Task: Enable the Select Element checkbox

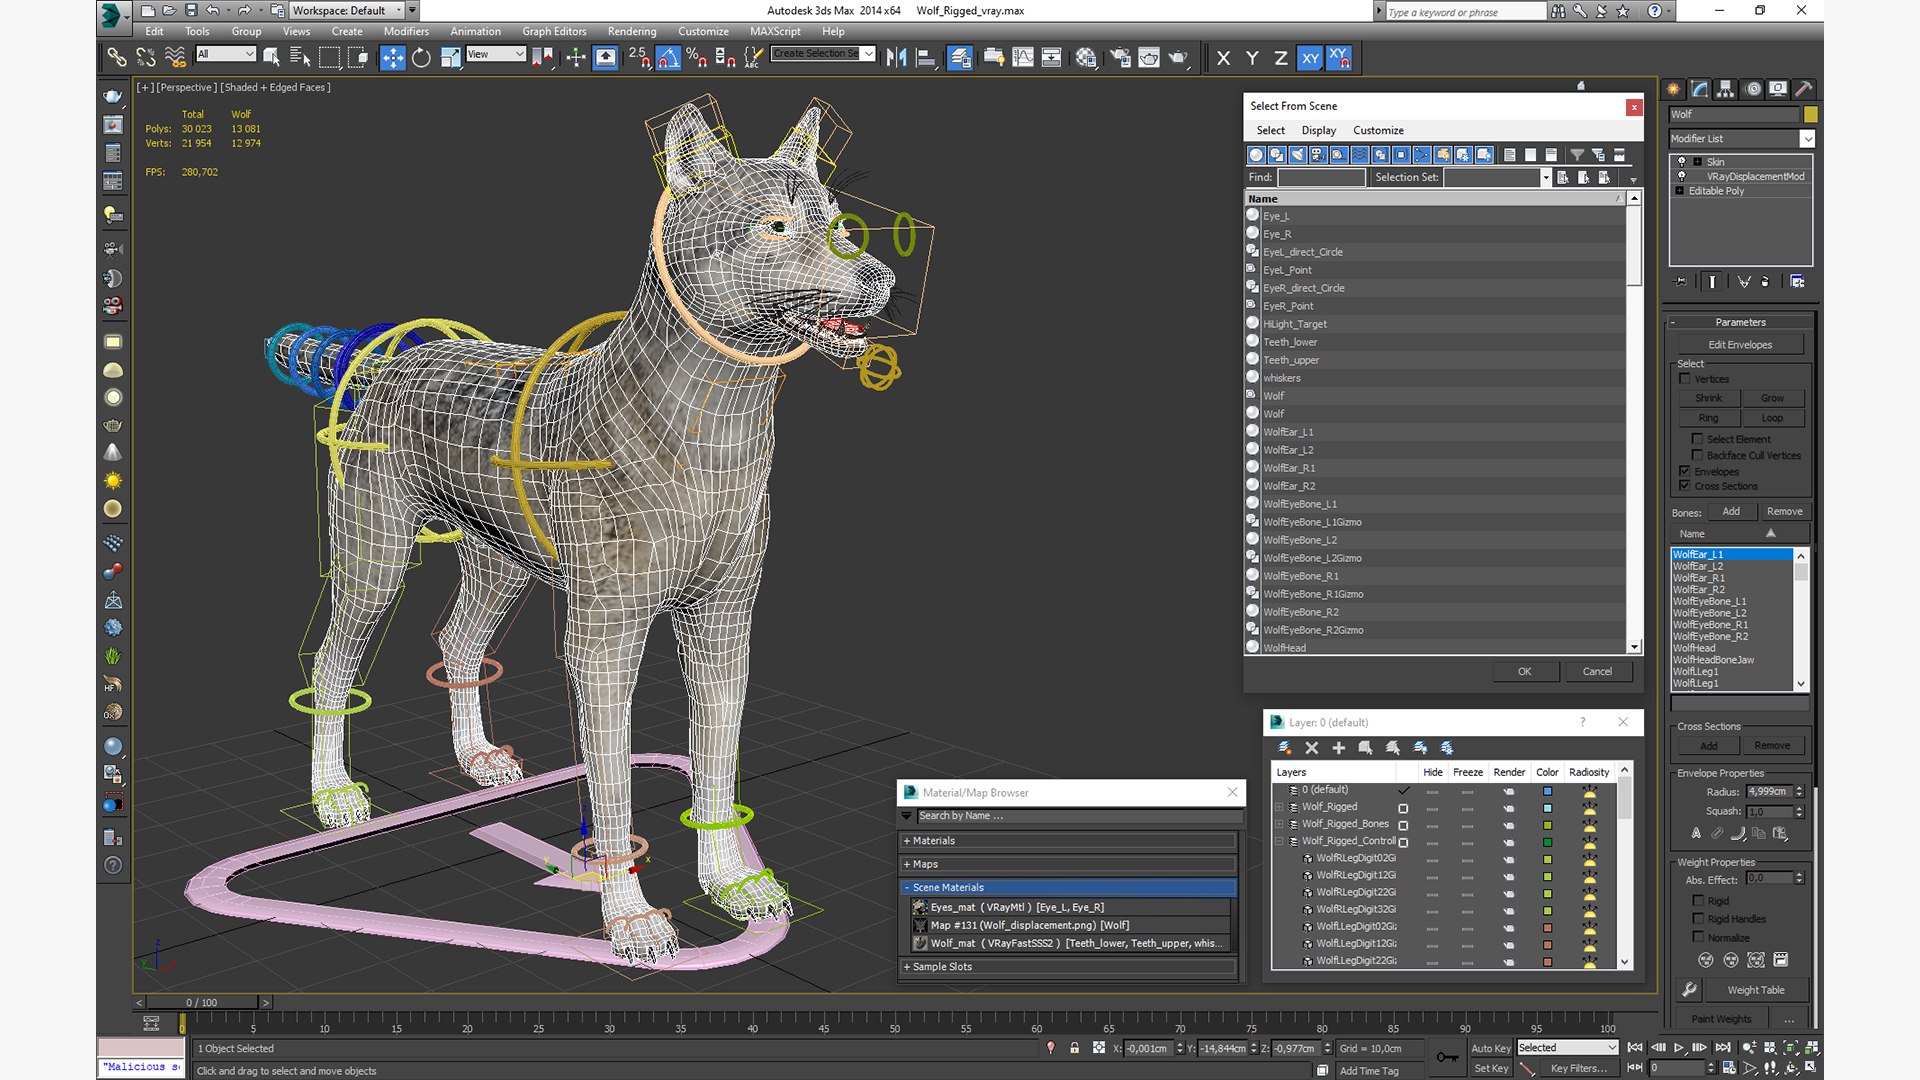Action: [x=1697, y=439]
